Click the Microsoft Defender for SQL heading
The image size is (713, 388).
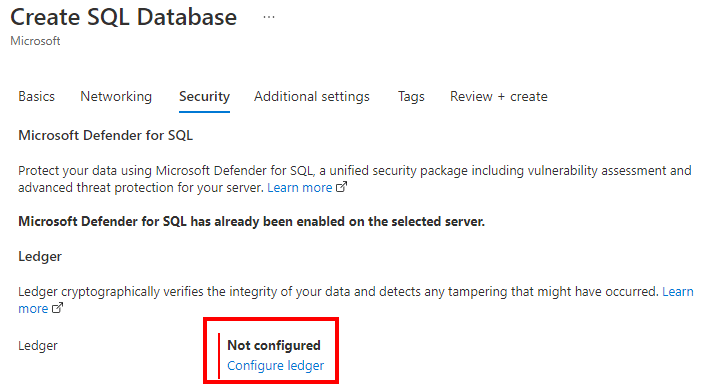[x=105, y=136]
